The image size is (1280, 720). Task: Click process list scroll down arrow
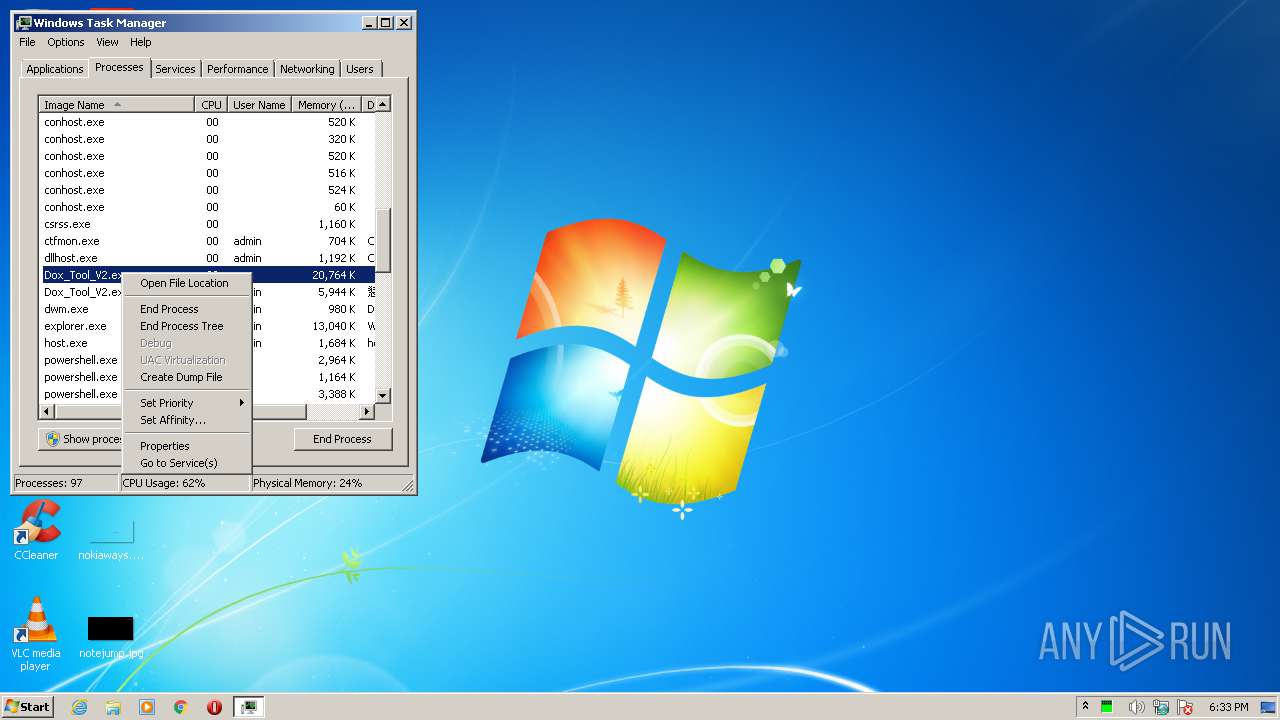click(382, 396)
